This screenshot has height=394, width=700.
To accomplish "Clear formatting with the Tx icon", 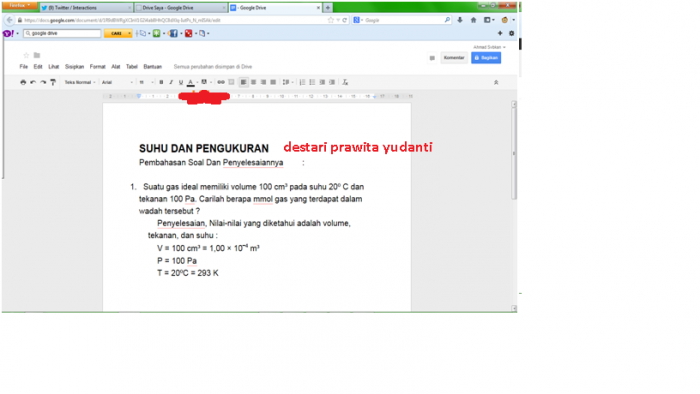I will (x=345, y=82).
